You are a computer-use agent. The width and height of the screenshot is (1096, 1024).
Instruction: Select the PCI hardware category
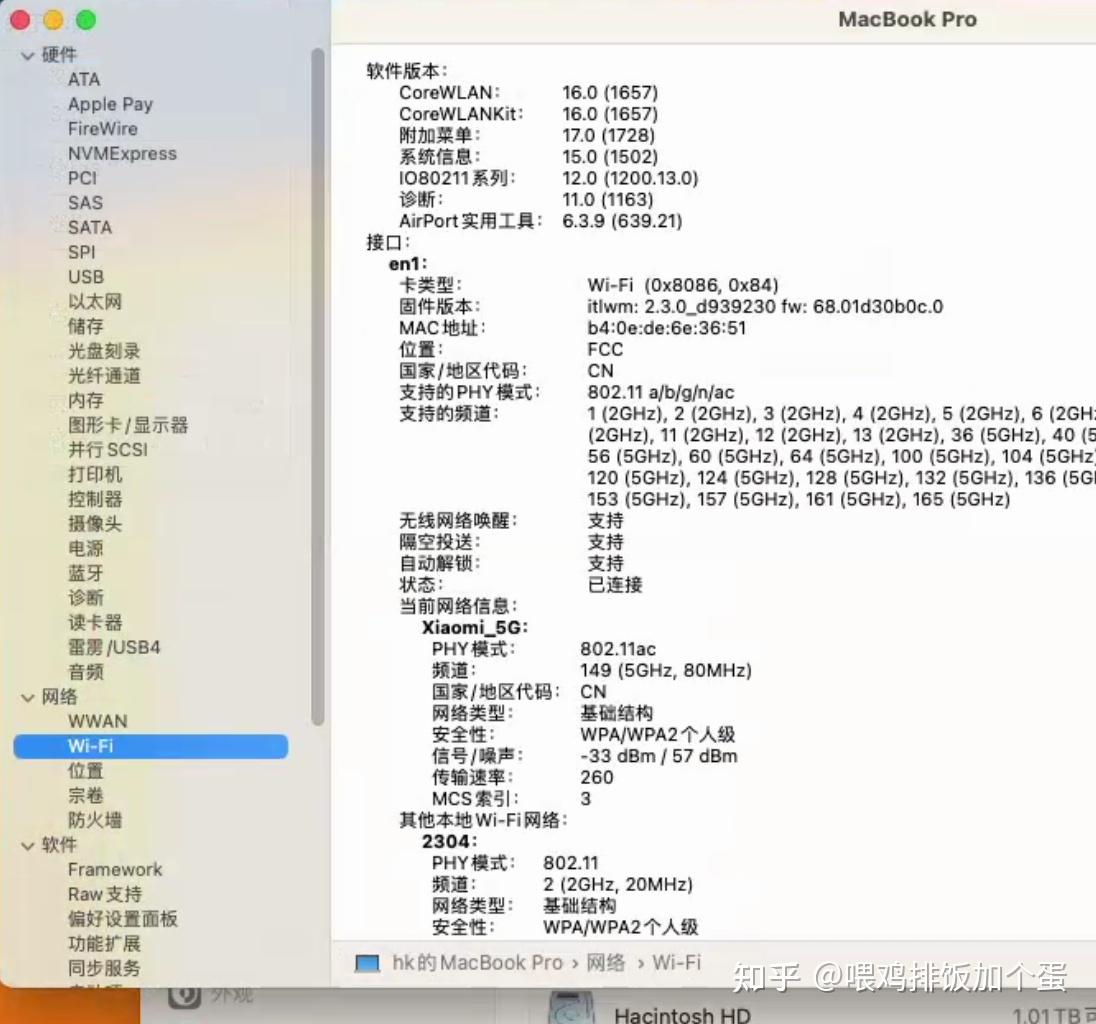click(80, 178)
